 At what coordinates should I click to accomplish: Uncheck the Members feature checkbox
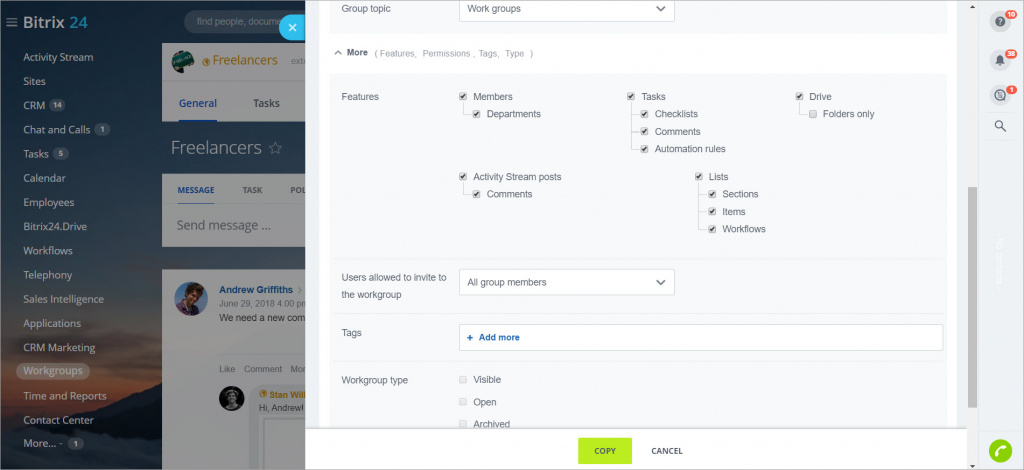pyautogui.click(x=463, y=97)
